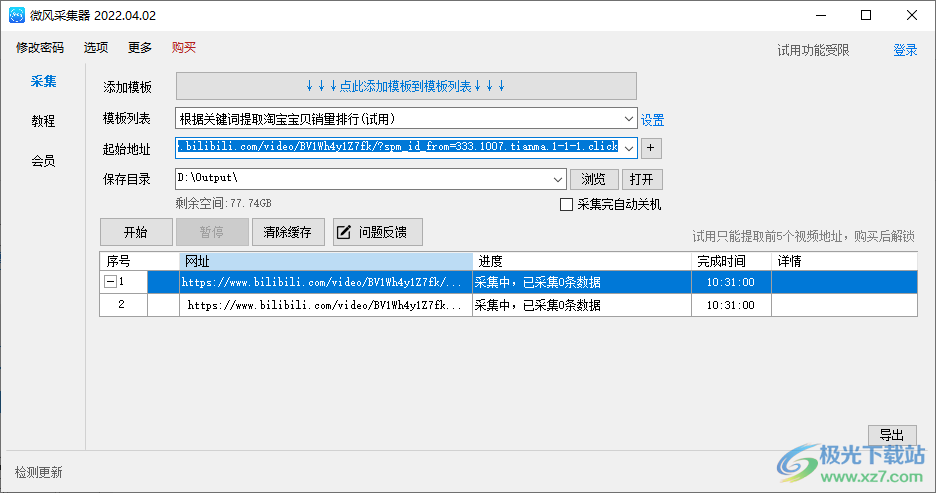Close the 微风采集器 window
Screen dimensions: 936x493
pos(912,16)
